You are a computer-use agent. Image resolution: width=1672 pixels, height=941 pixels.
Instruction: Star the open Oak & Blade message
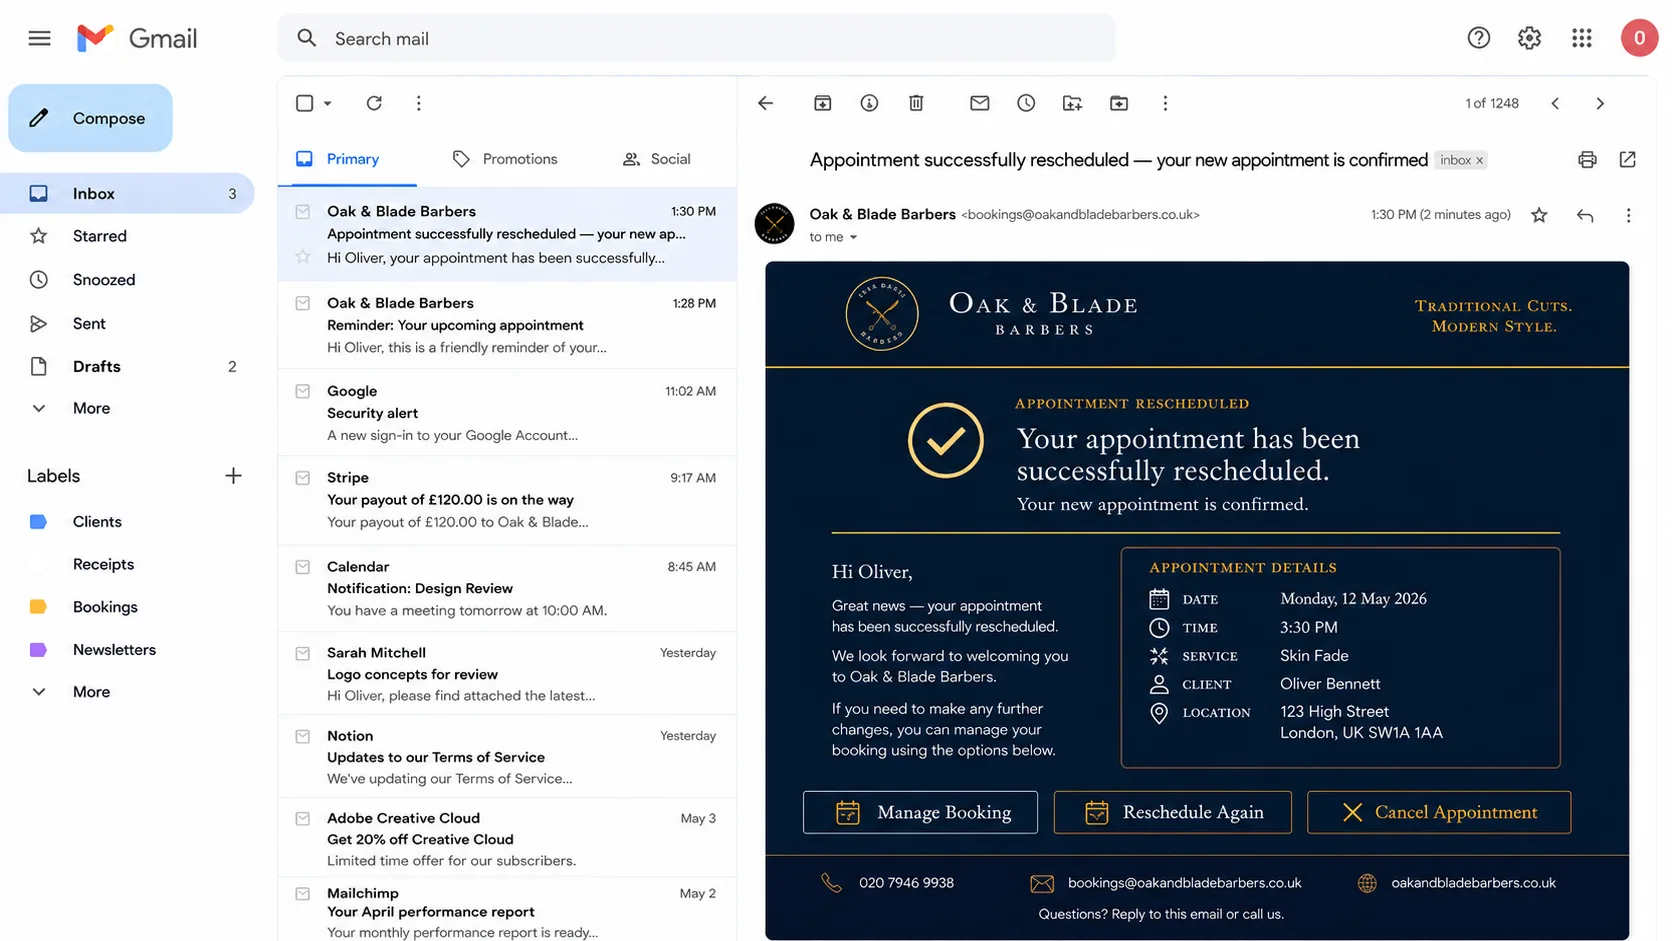(x=1539, y=215)
